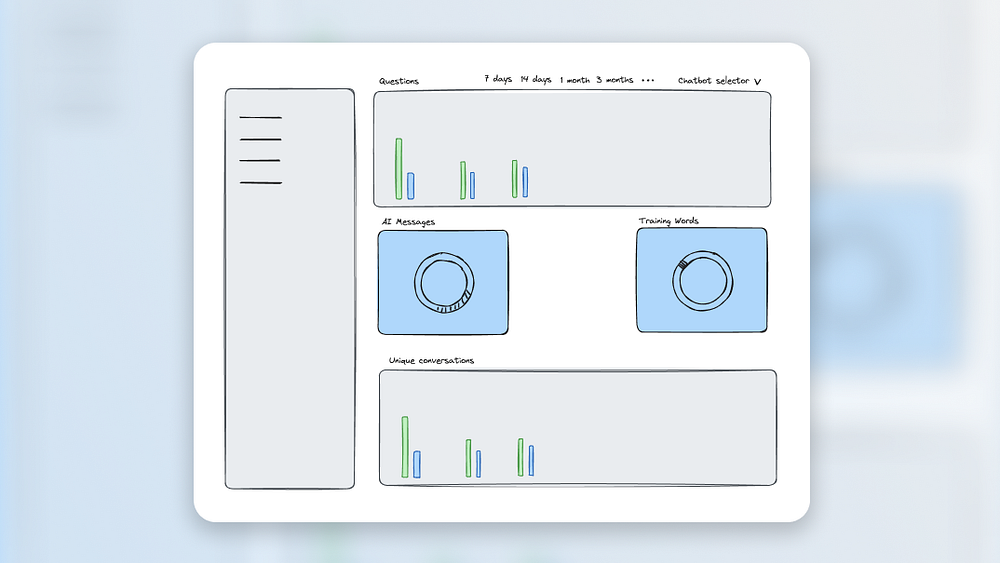Select the 7 days time range
Image resolution: width=1000 pixels, height=563 pixels.
coord(497,79)
